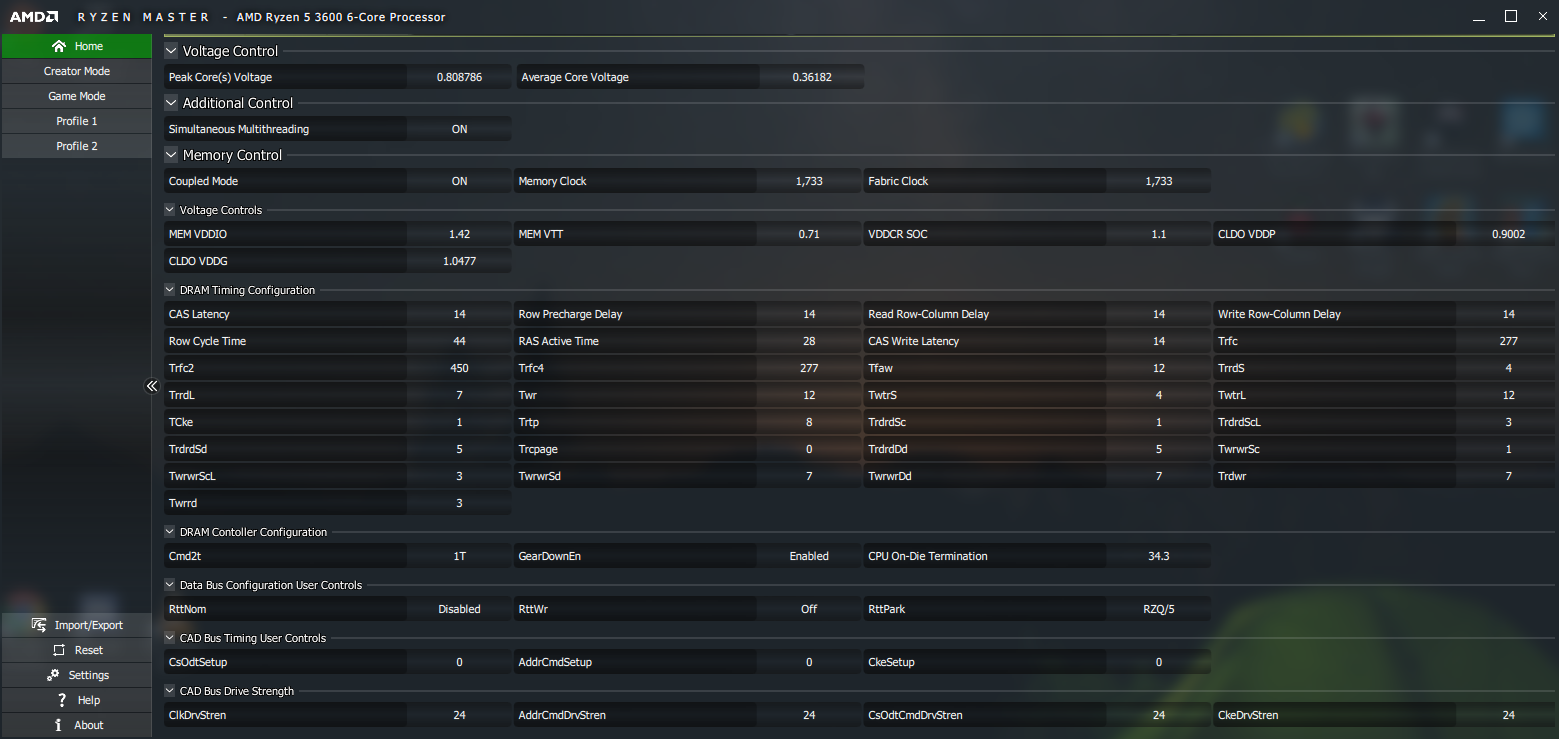Collapse the Voltage Controls subsection
Viewport: 1559px width, 739px height.
[x=169, y=210]
